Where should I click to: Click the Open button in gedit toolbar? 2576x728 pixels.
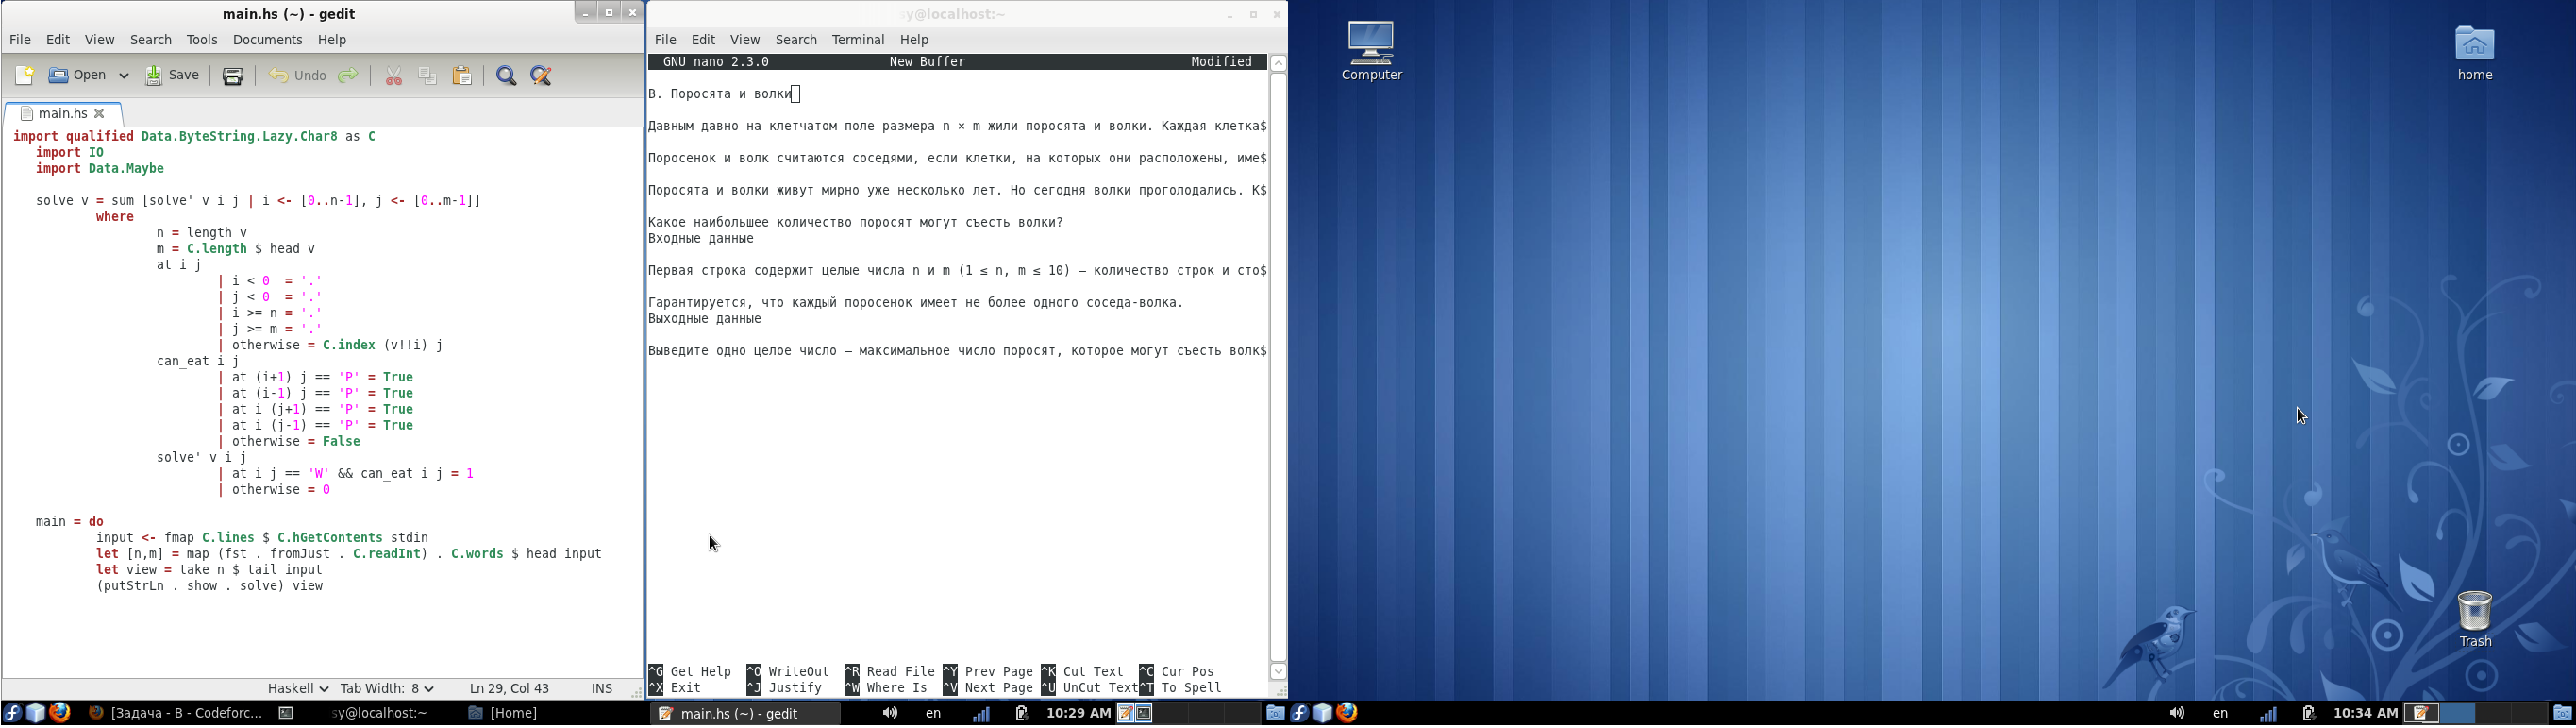pos(78,76)
